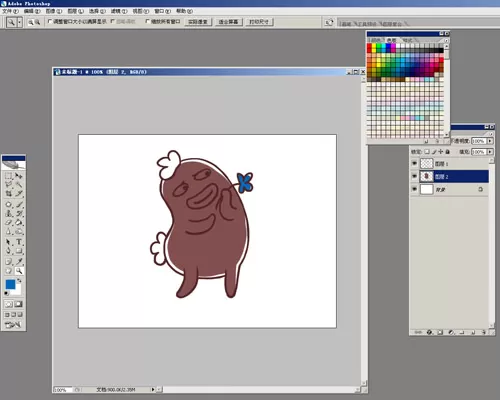Click the 实际像素 button
The height and width of the screenshot is (400, 500).
tap(198, 22)
